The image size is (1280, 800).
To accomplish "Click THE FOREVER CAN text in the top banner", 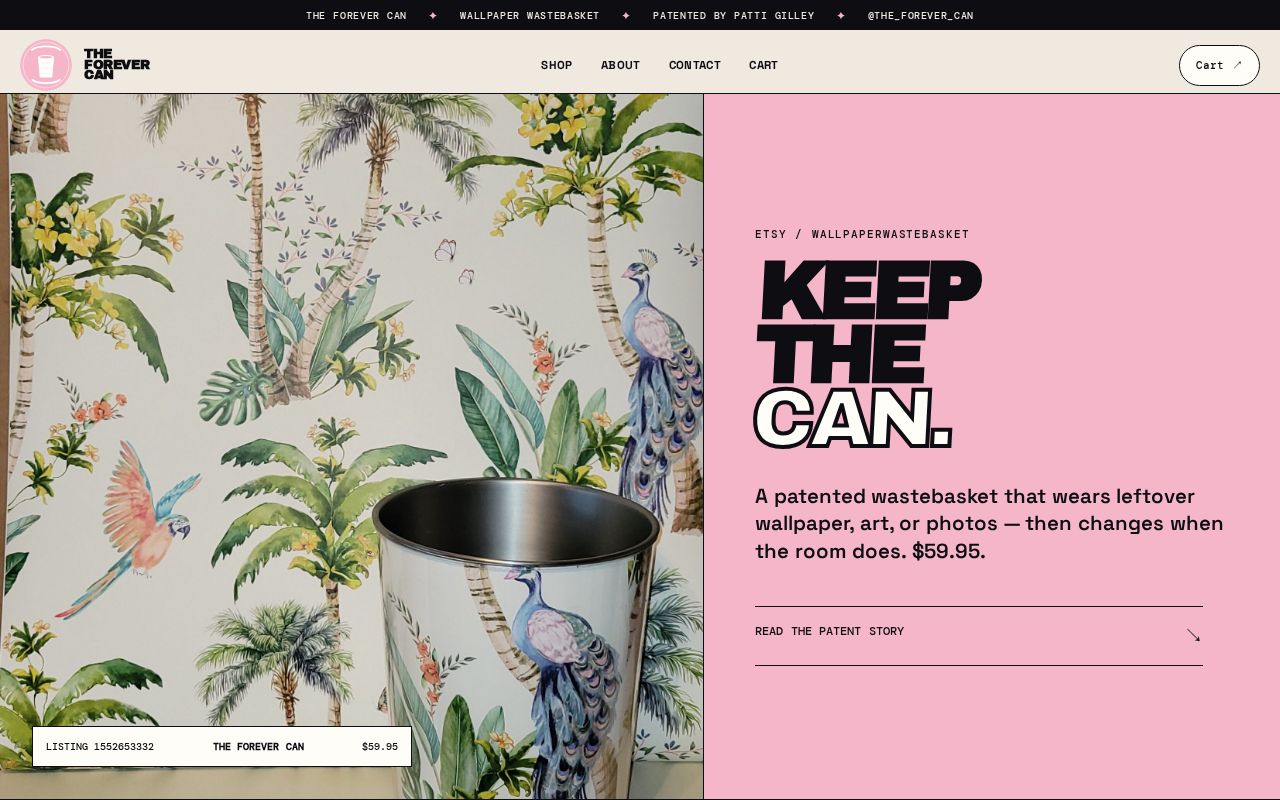I will pyautogui.click(x=356, y=15).
